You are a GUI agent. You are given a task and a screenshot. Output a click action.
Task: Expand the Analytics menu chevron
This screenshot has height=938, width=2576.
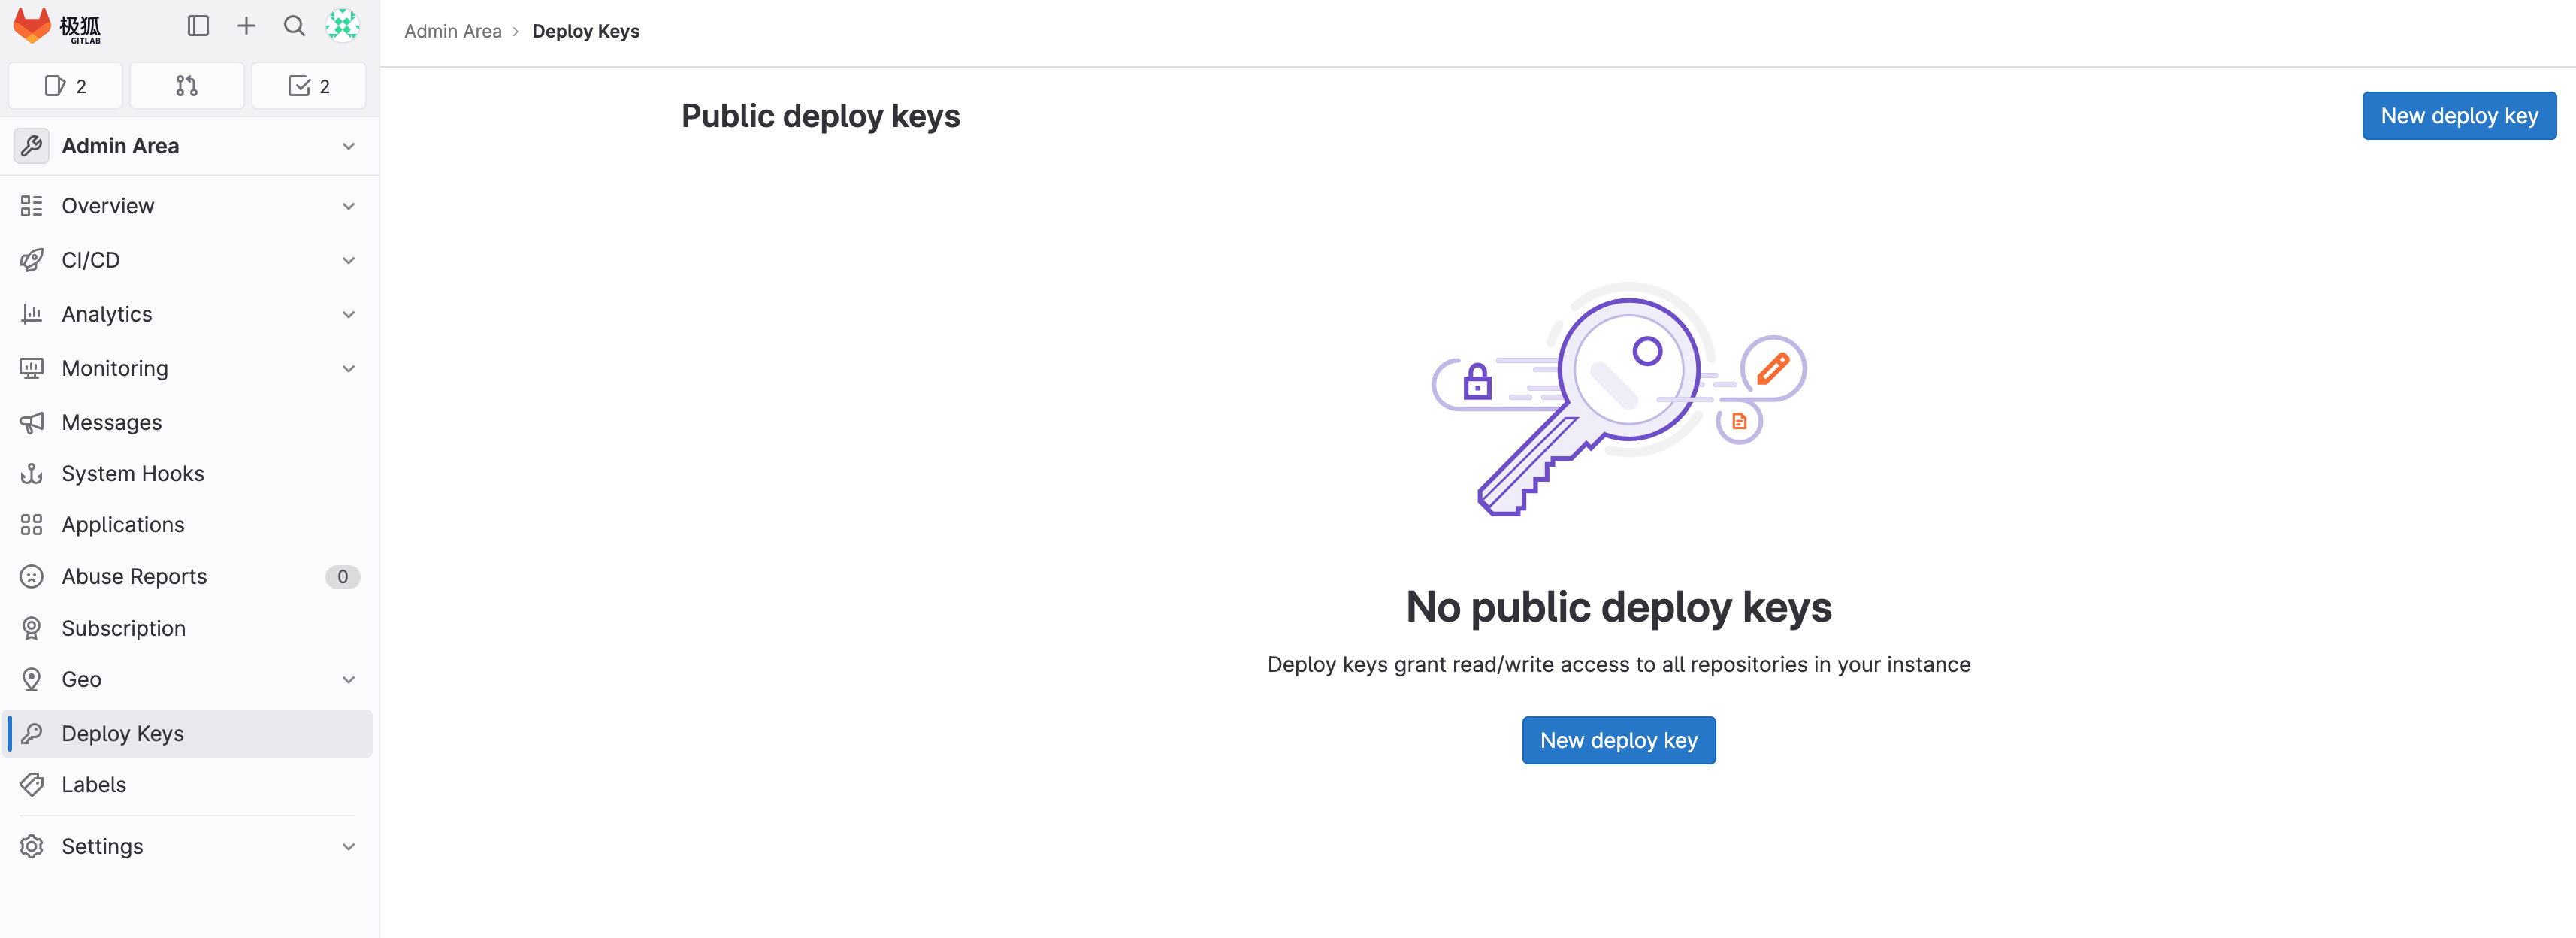click(348, 314)
